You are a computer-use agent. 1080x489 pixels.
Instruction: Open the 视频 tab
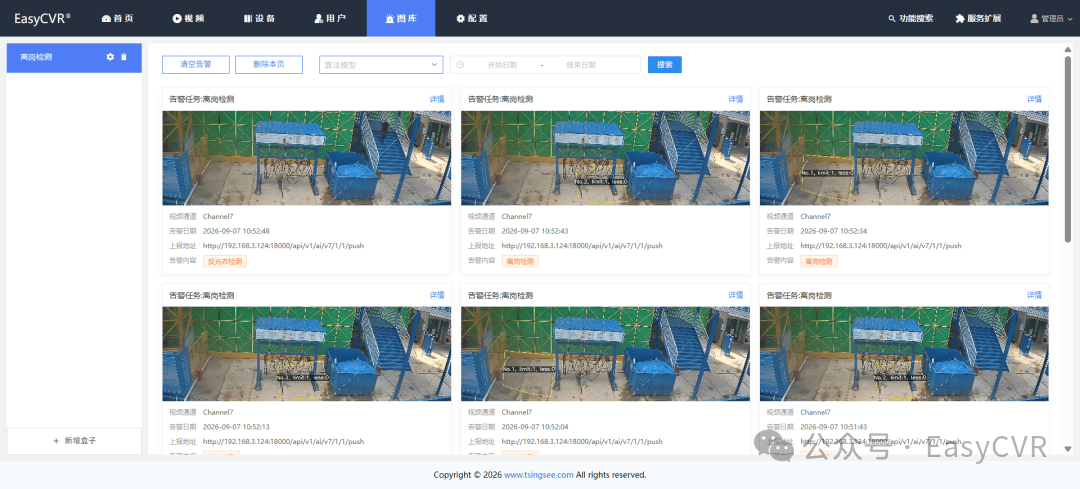[188, 19]
